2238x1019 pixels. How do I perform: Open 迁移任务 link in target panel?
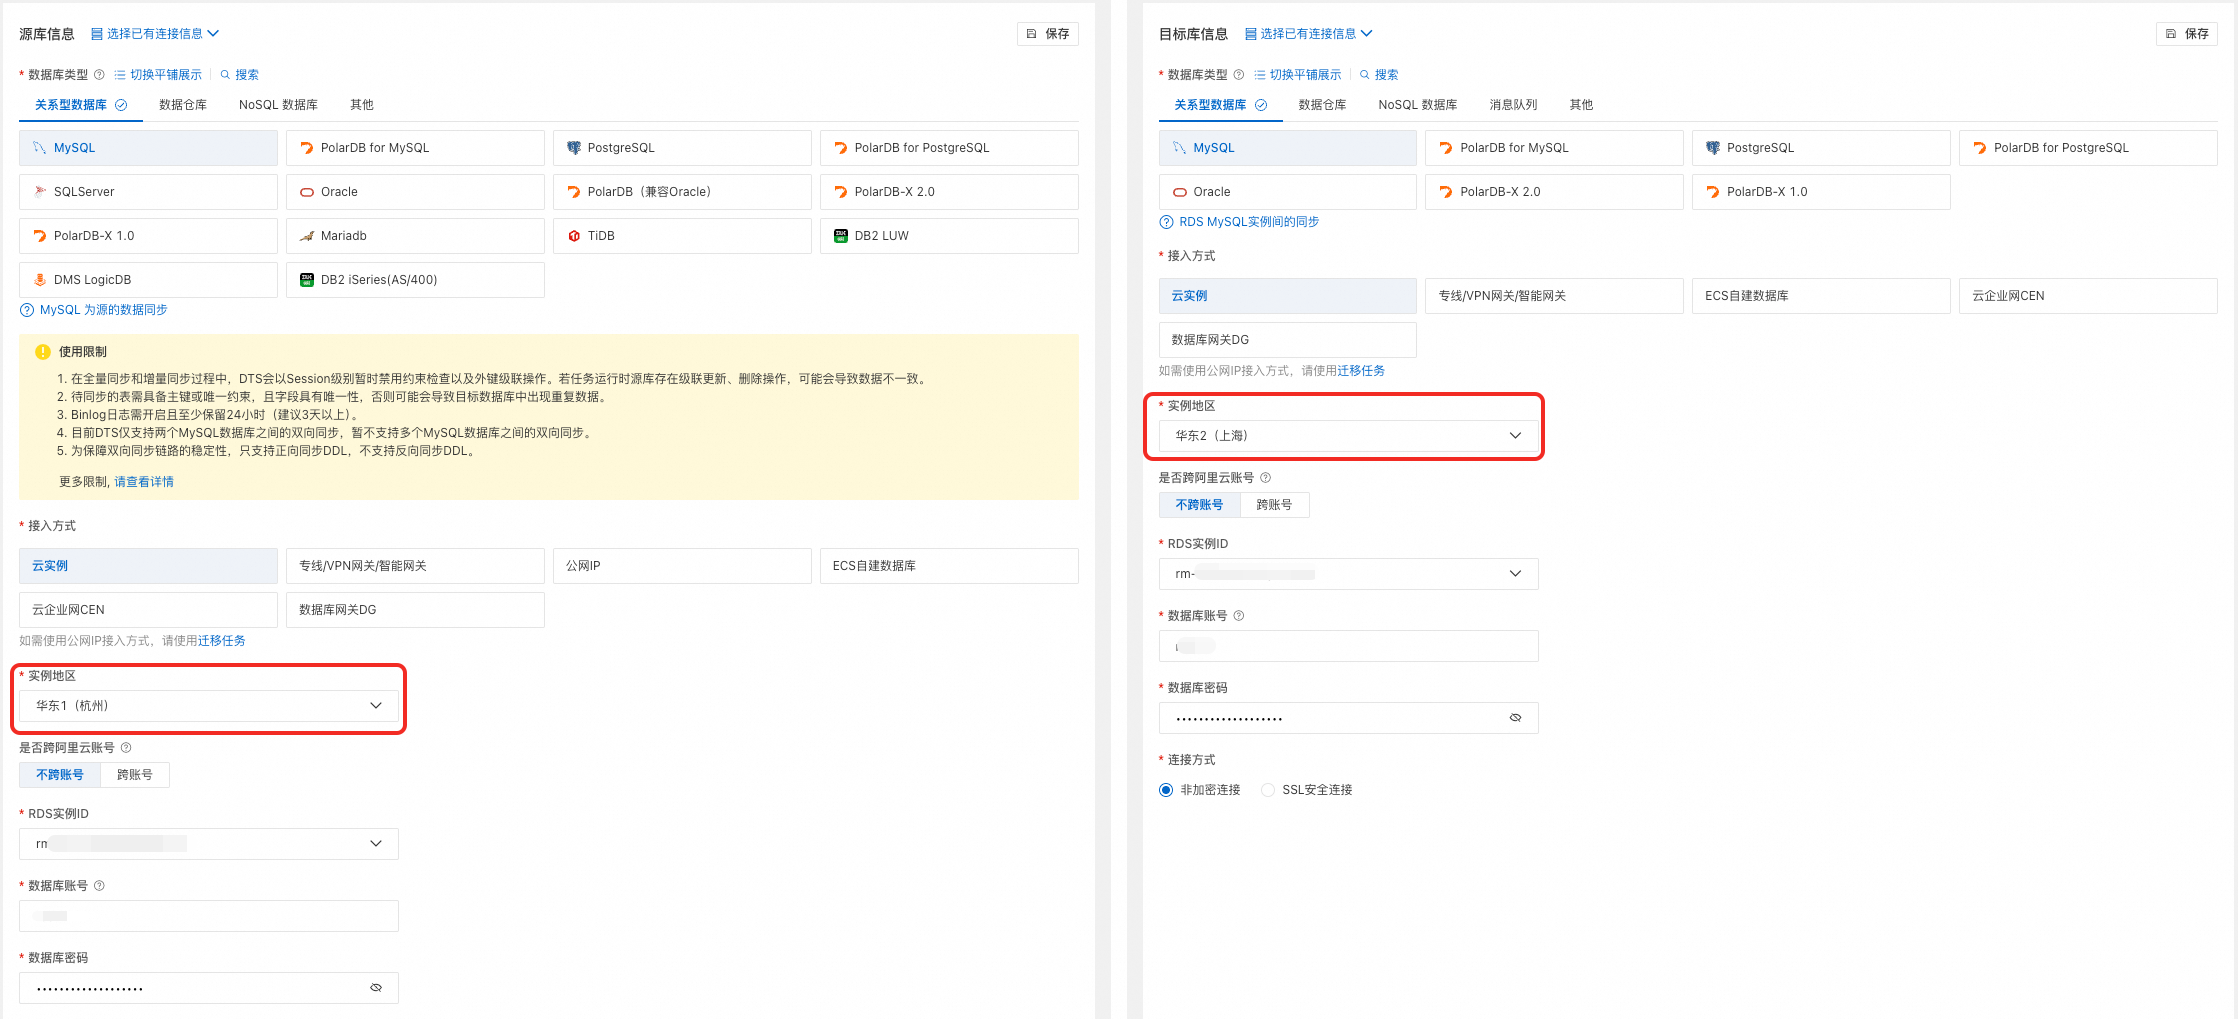coord(1361,371)
